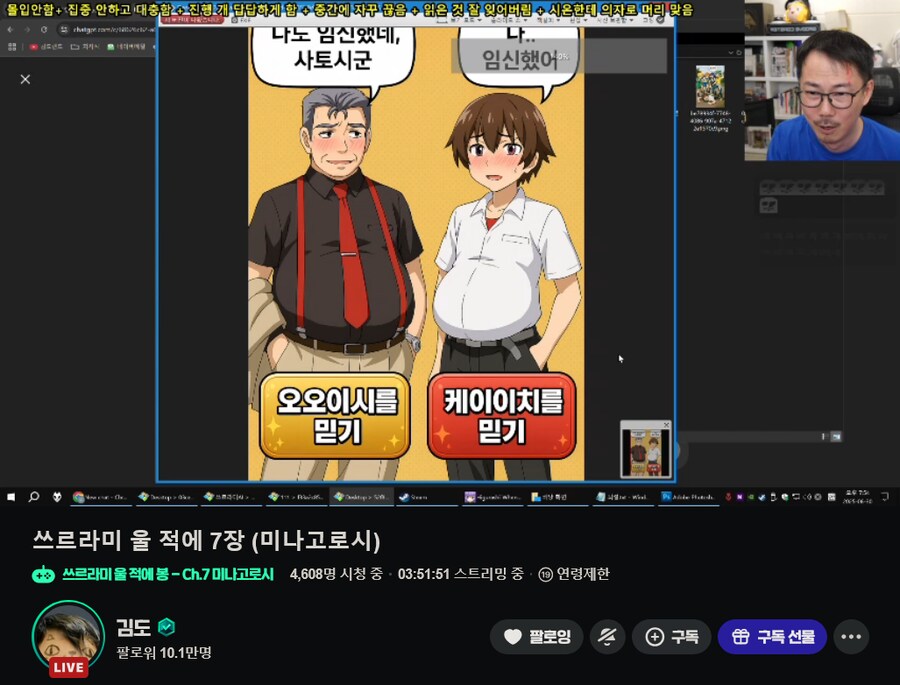Click the browser back arrow

click(x=10, y=30)
